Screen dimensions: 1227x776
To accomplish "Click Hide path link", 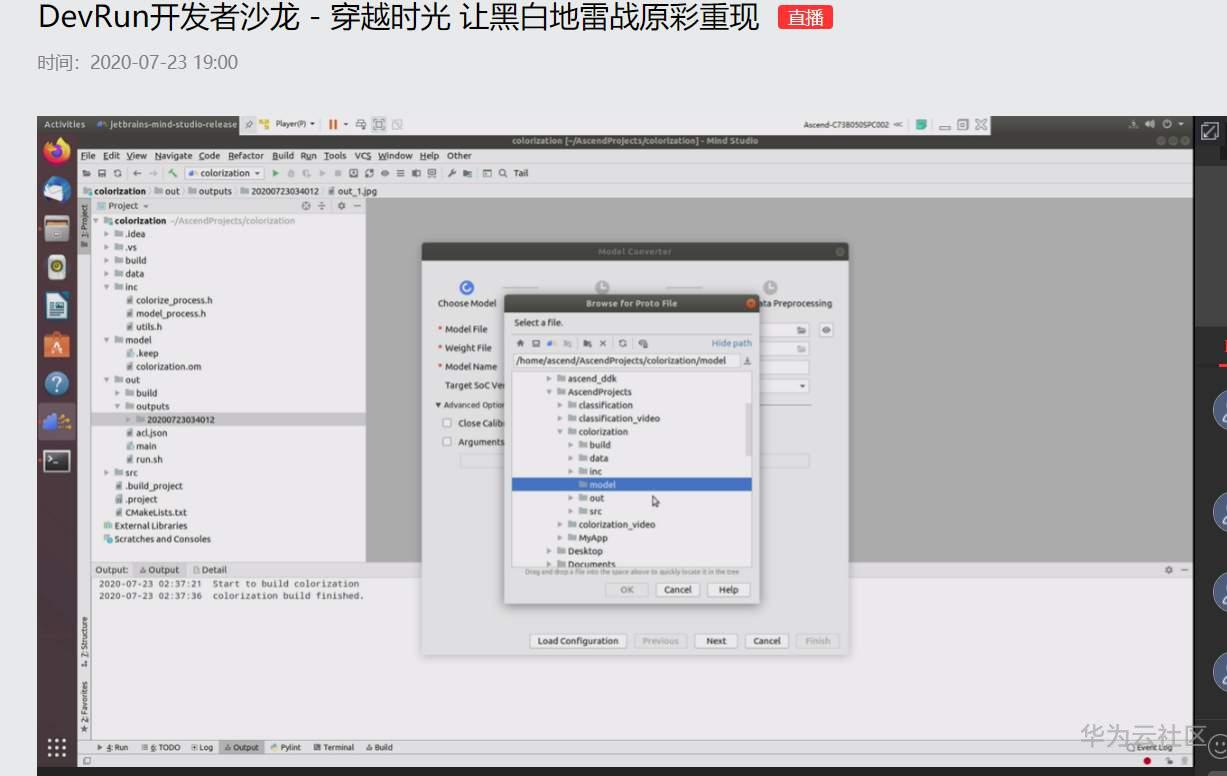I will click(731, 343).
